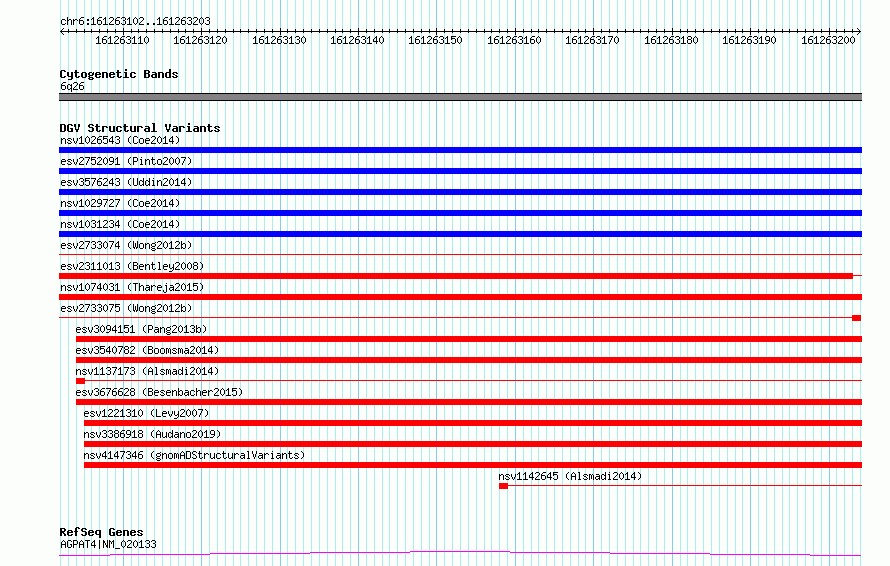Viewport: 890px width, 566px height.
Task: Click the red bar under esv3540782
Action: (469, 360)
